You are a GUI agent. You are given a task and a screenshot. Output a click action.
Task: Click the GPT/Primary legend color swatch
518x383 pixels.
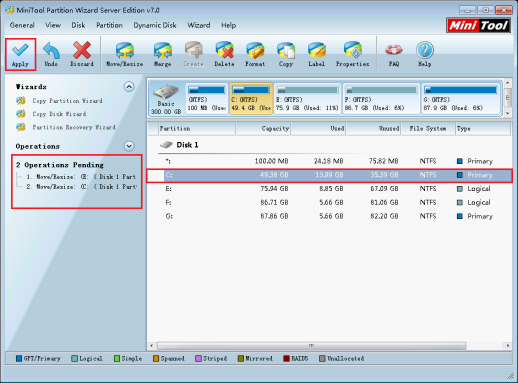[19, 359]
